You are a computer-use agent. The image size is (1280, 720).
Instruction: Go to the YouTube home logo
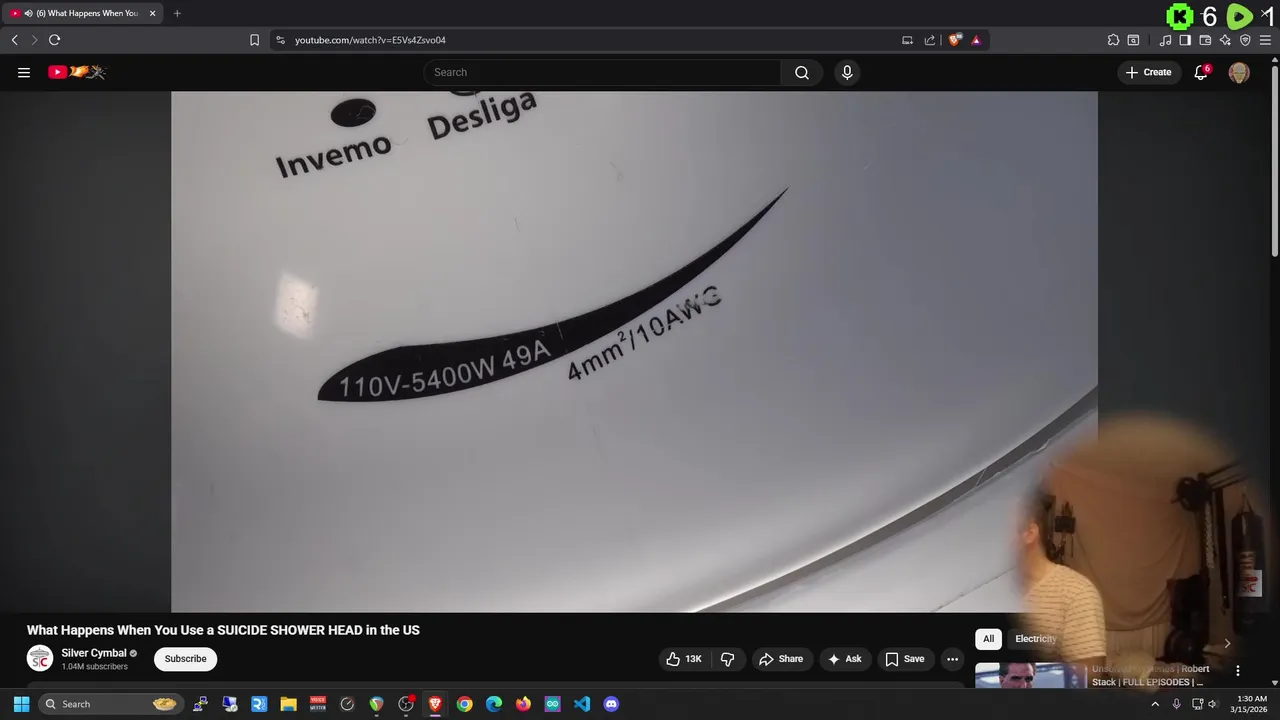pos(77,72)
